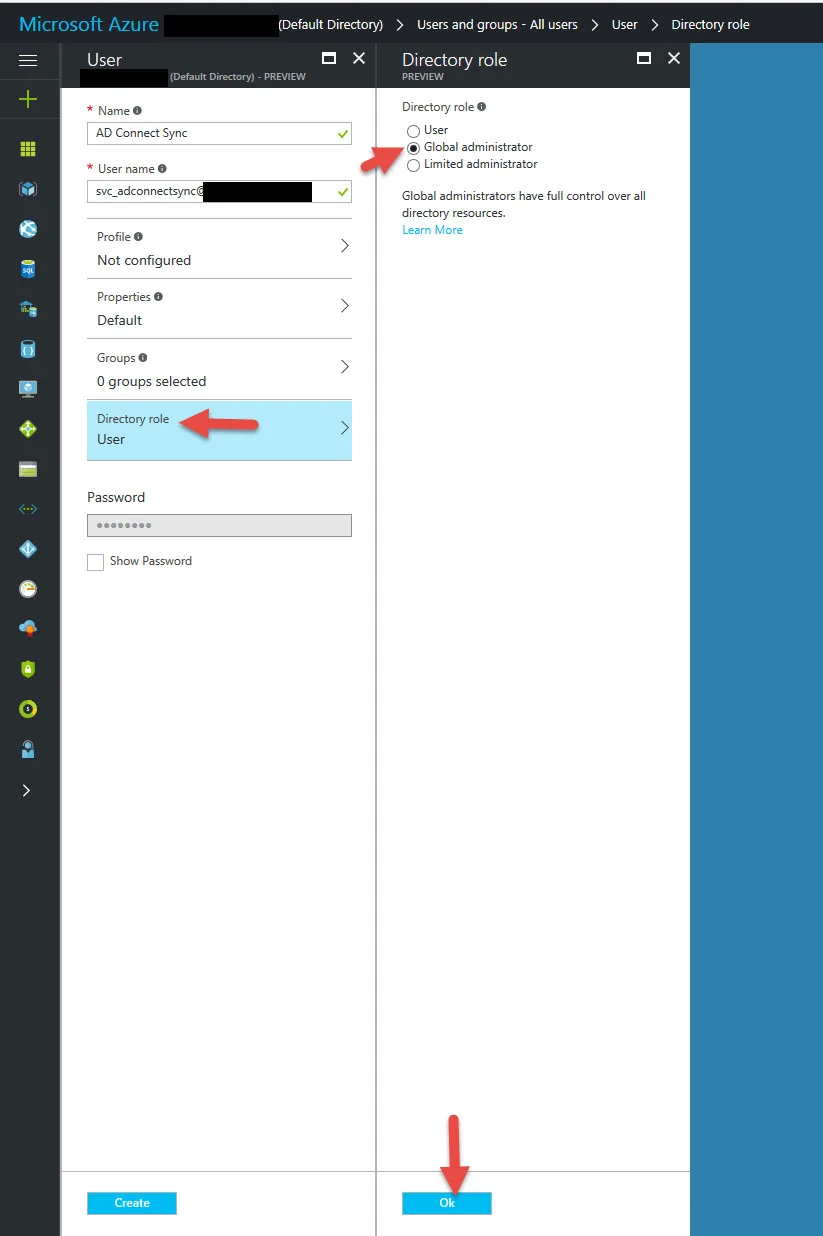
Task: Open Virtual machines monitor icon
Action: point(28,389)
